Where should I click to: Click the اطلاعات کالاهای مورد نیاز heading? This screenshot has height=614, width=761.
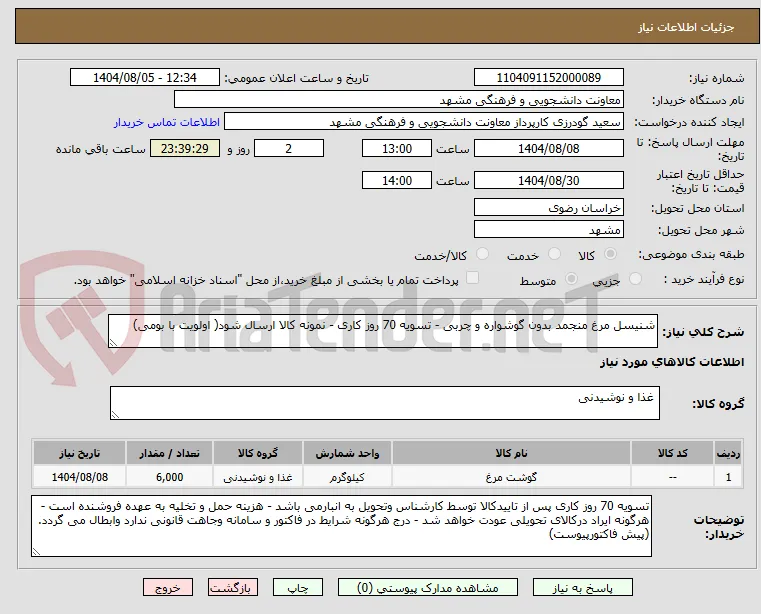click(x=672, y=362)
